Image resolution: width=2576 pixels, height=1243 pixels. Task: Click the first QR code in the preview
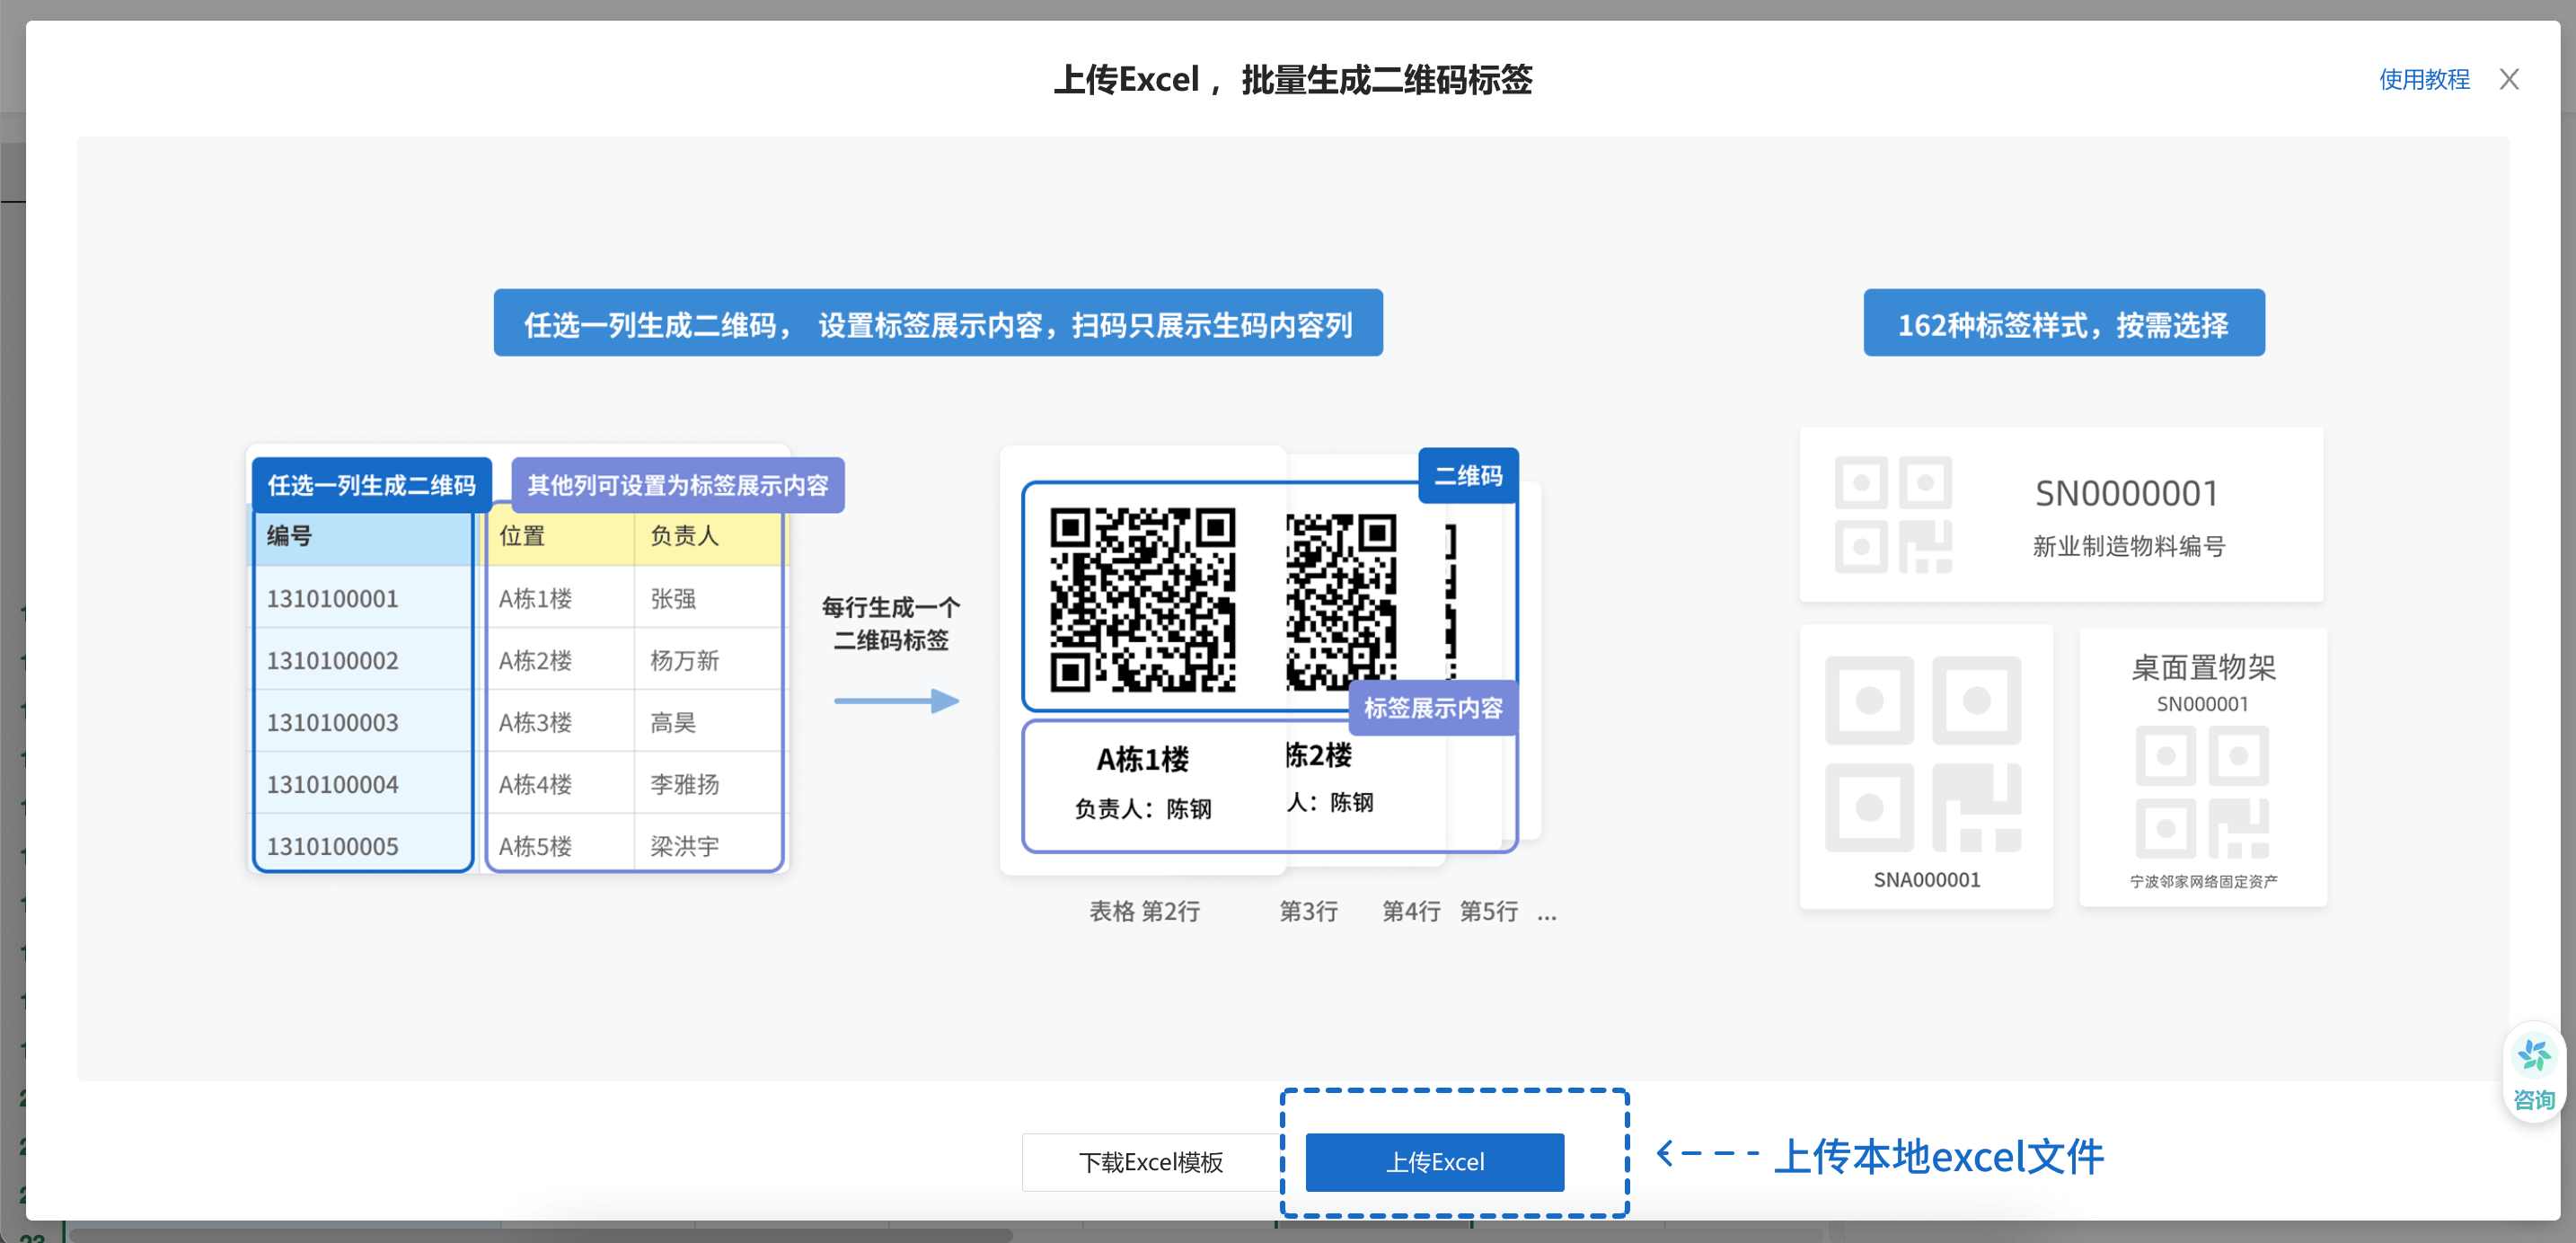(1142, 599)
